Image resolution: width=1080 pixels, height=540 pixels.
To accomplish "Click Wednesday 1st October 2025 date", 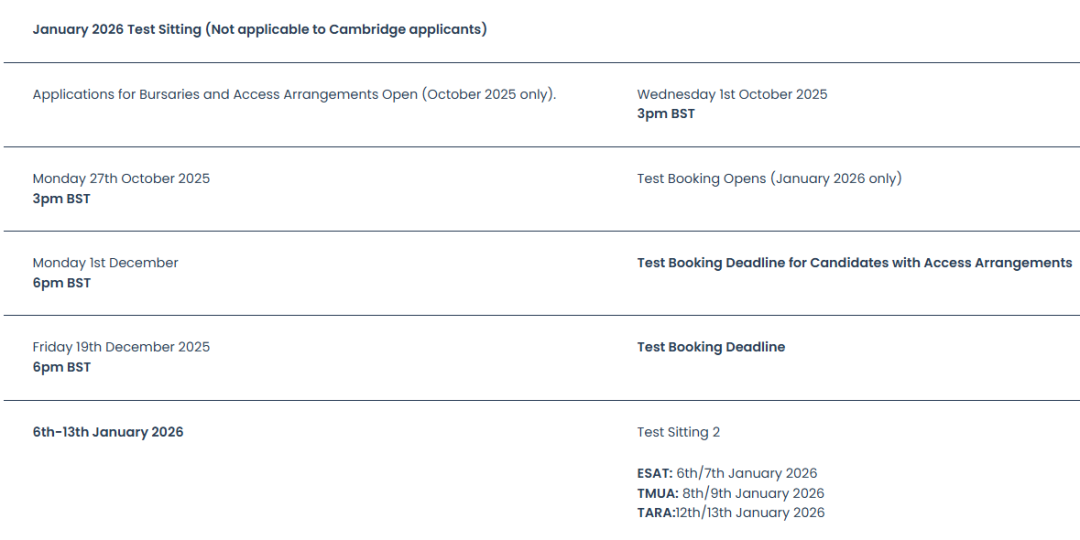I will tap(732, 94).
